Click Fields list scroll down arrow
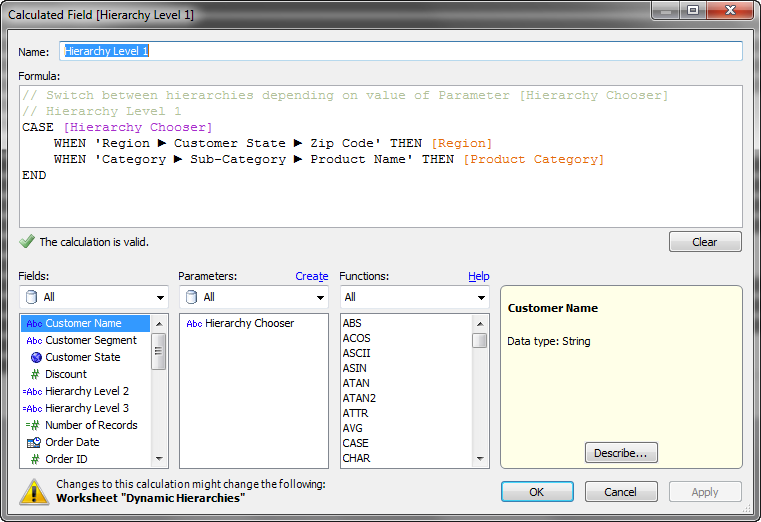 [159, 458]
